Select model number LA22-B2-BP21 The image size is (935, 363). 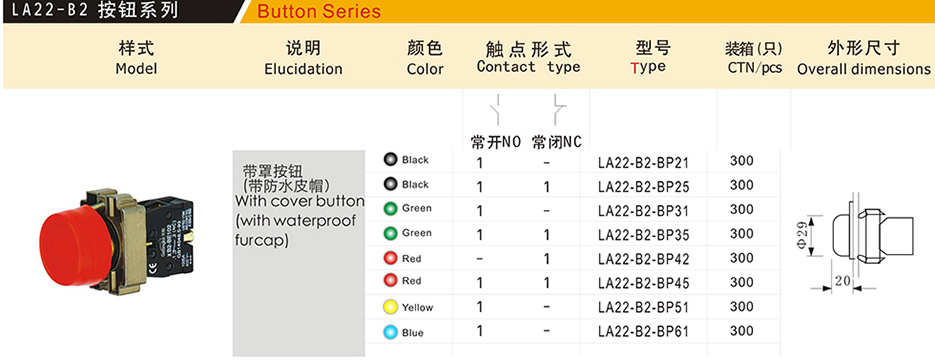click(x=643, y=162)
